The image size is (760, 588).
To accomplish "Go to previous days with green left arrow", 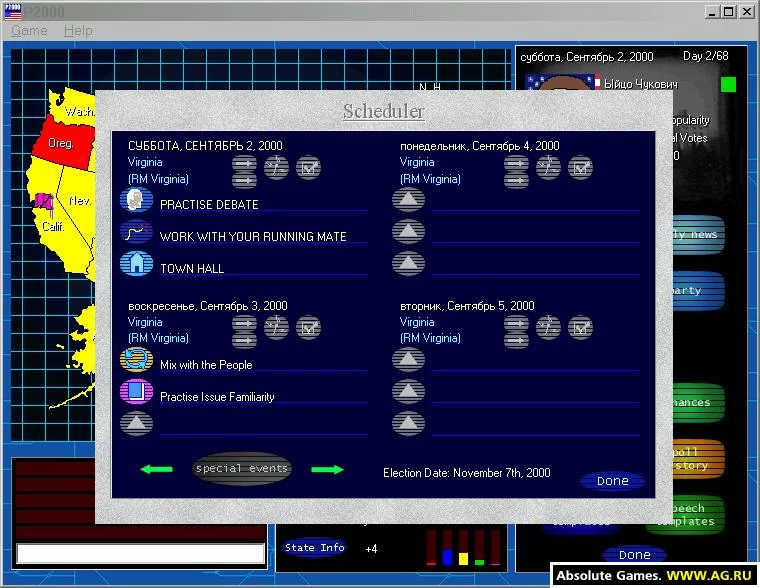I will pos(156,469).
